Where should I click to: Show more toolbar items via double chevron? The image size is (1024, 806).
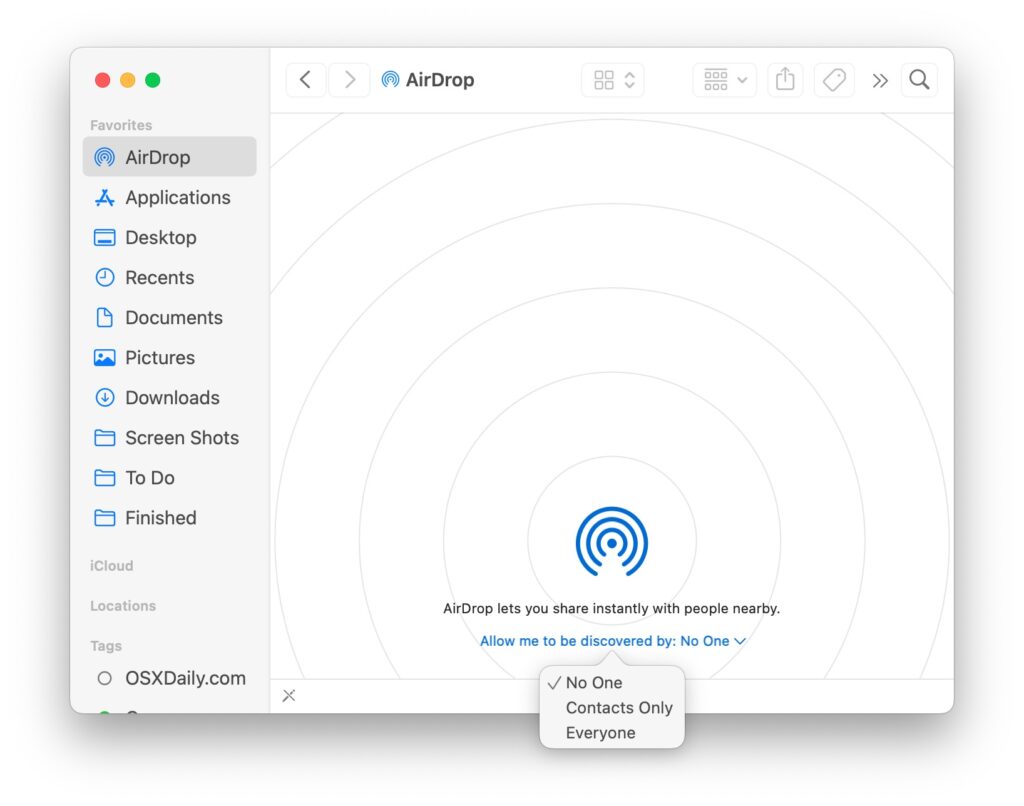(880, 81)
